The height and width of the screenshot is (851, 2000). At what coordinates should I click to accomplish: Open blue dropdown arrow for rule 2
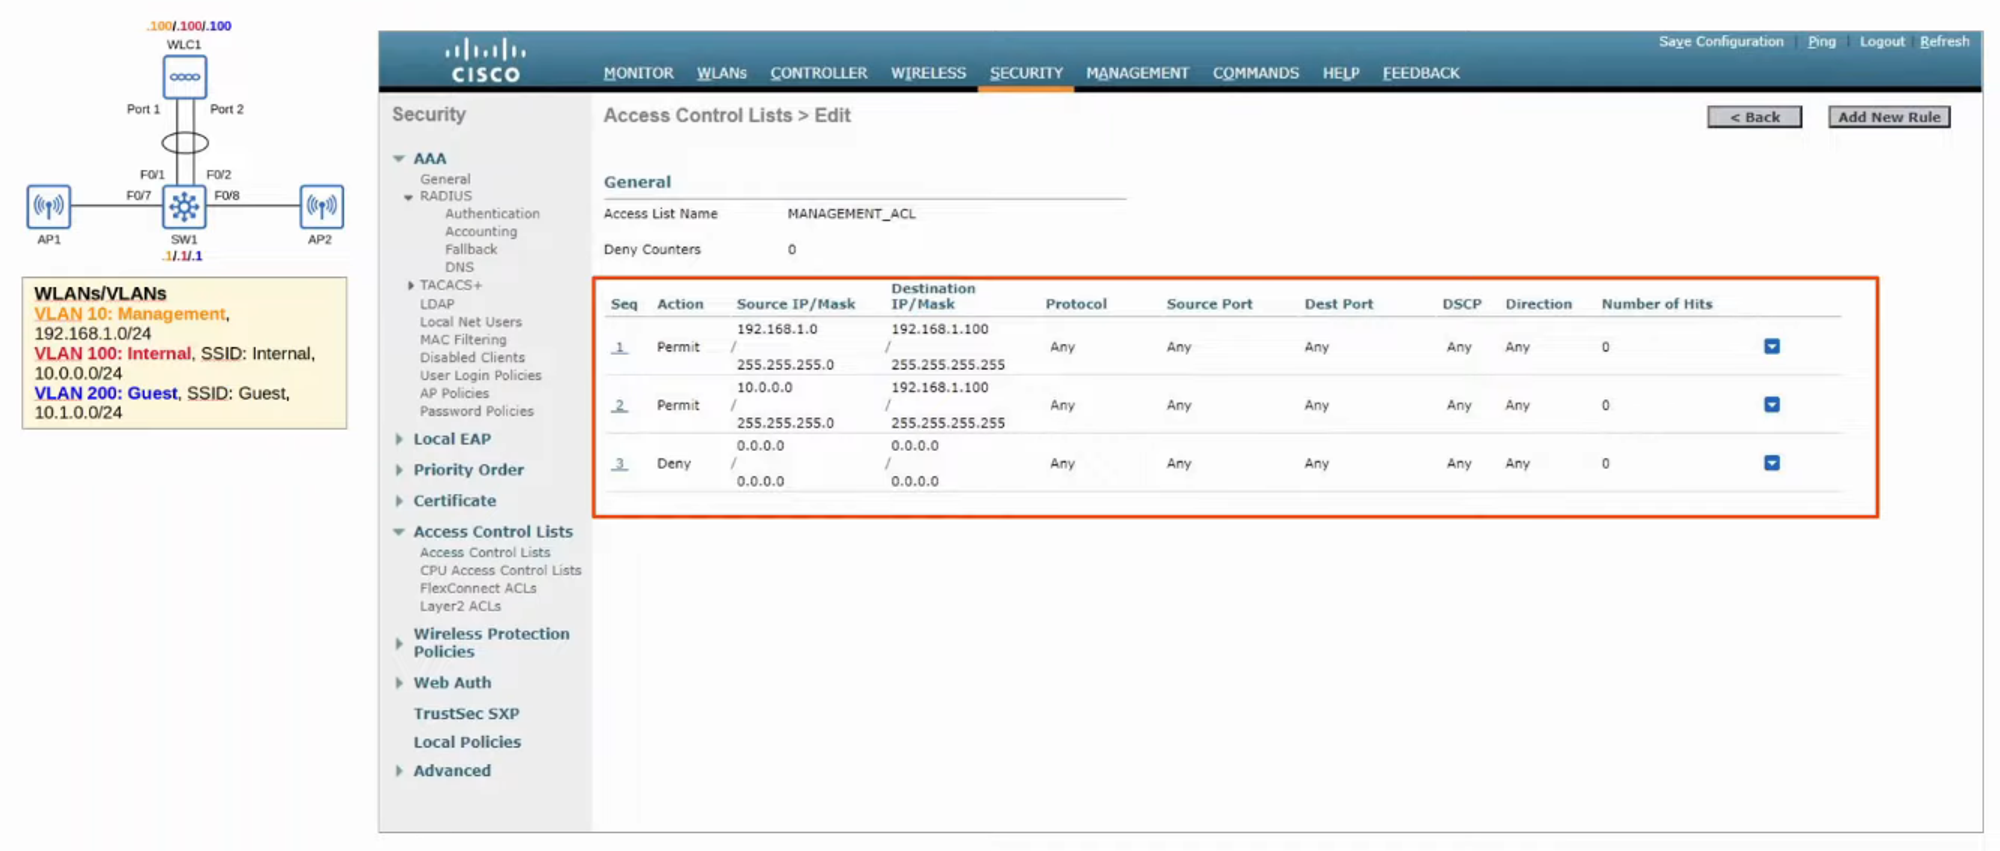1771,405
